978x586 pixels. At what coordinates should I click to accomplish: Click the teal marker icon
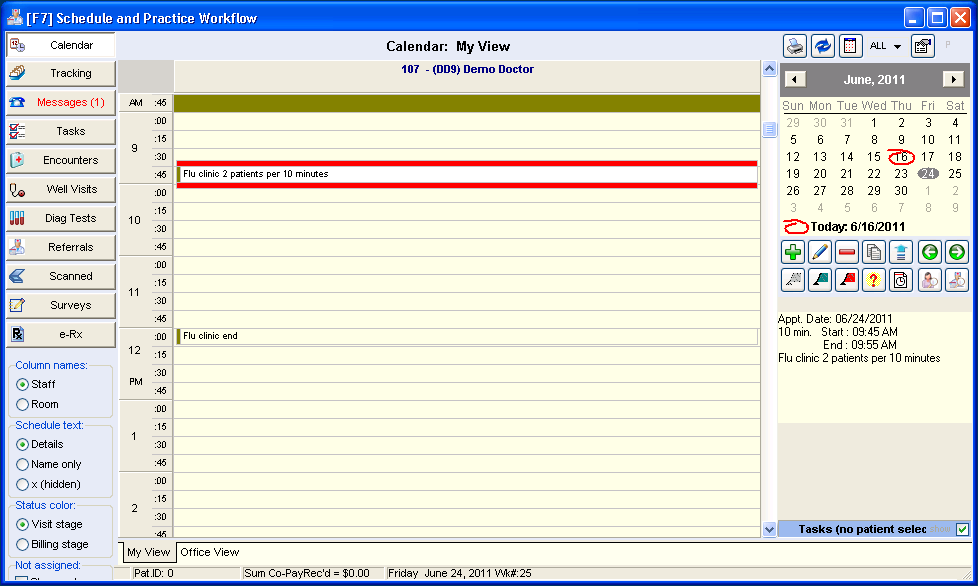coord(820,280)
